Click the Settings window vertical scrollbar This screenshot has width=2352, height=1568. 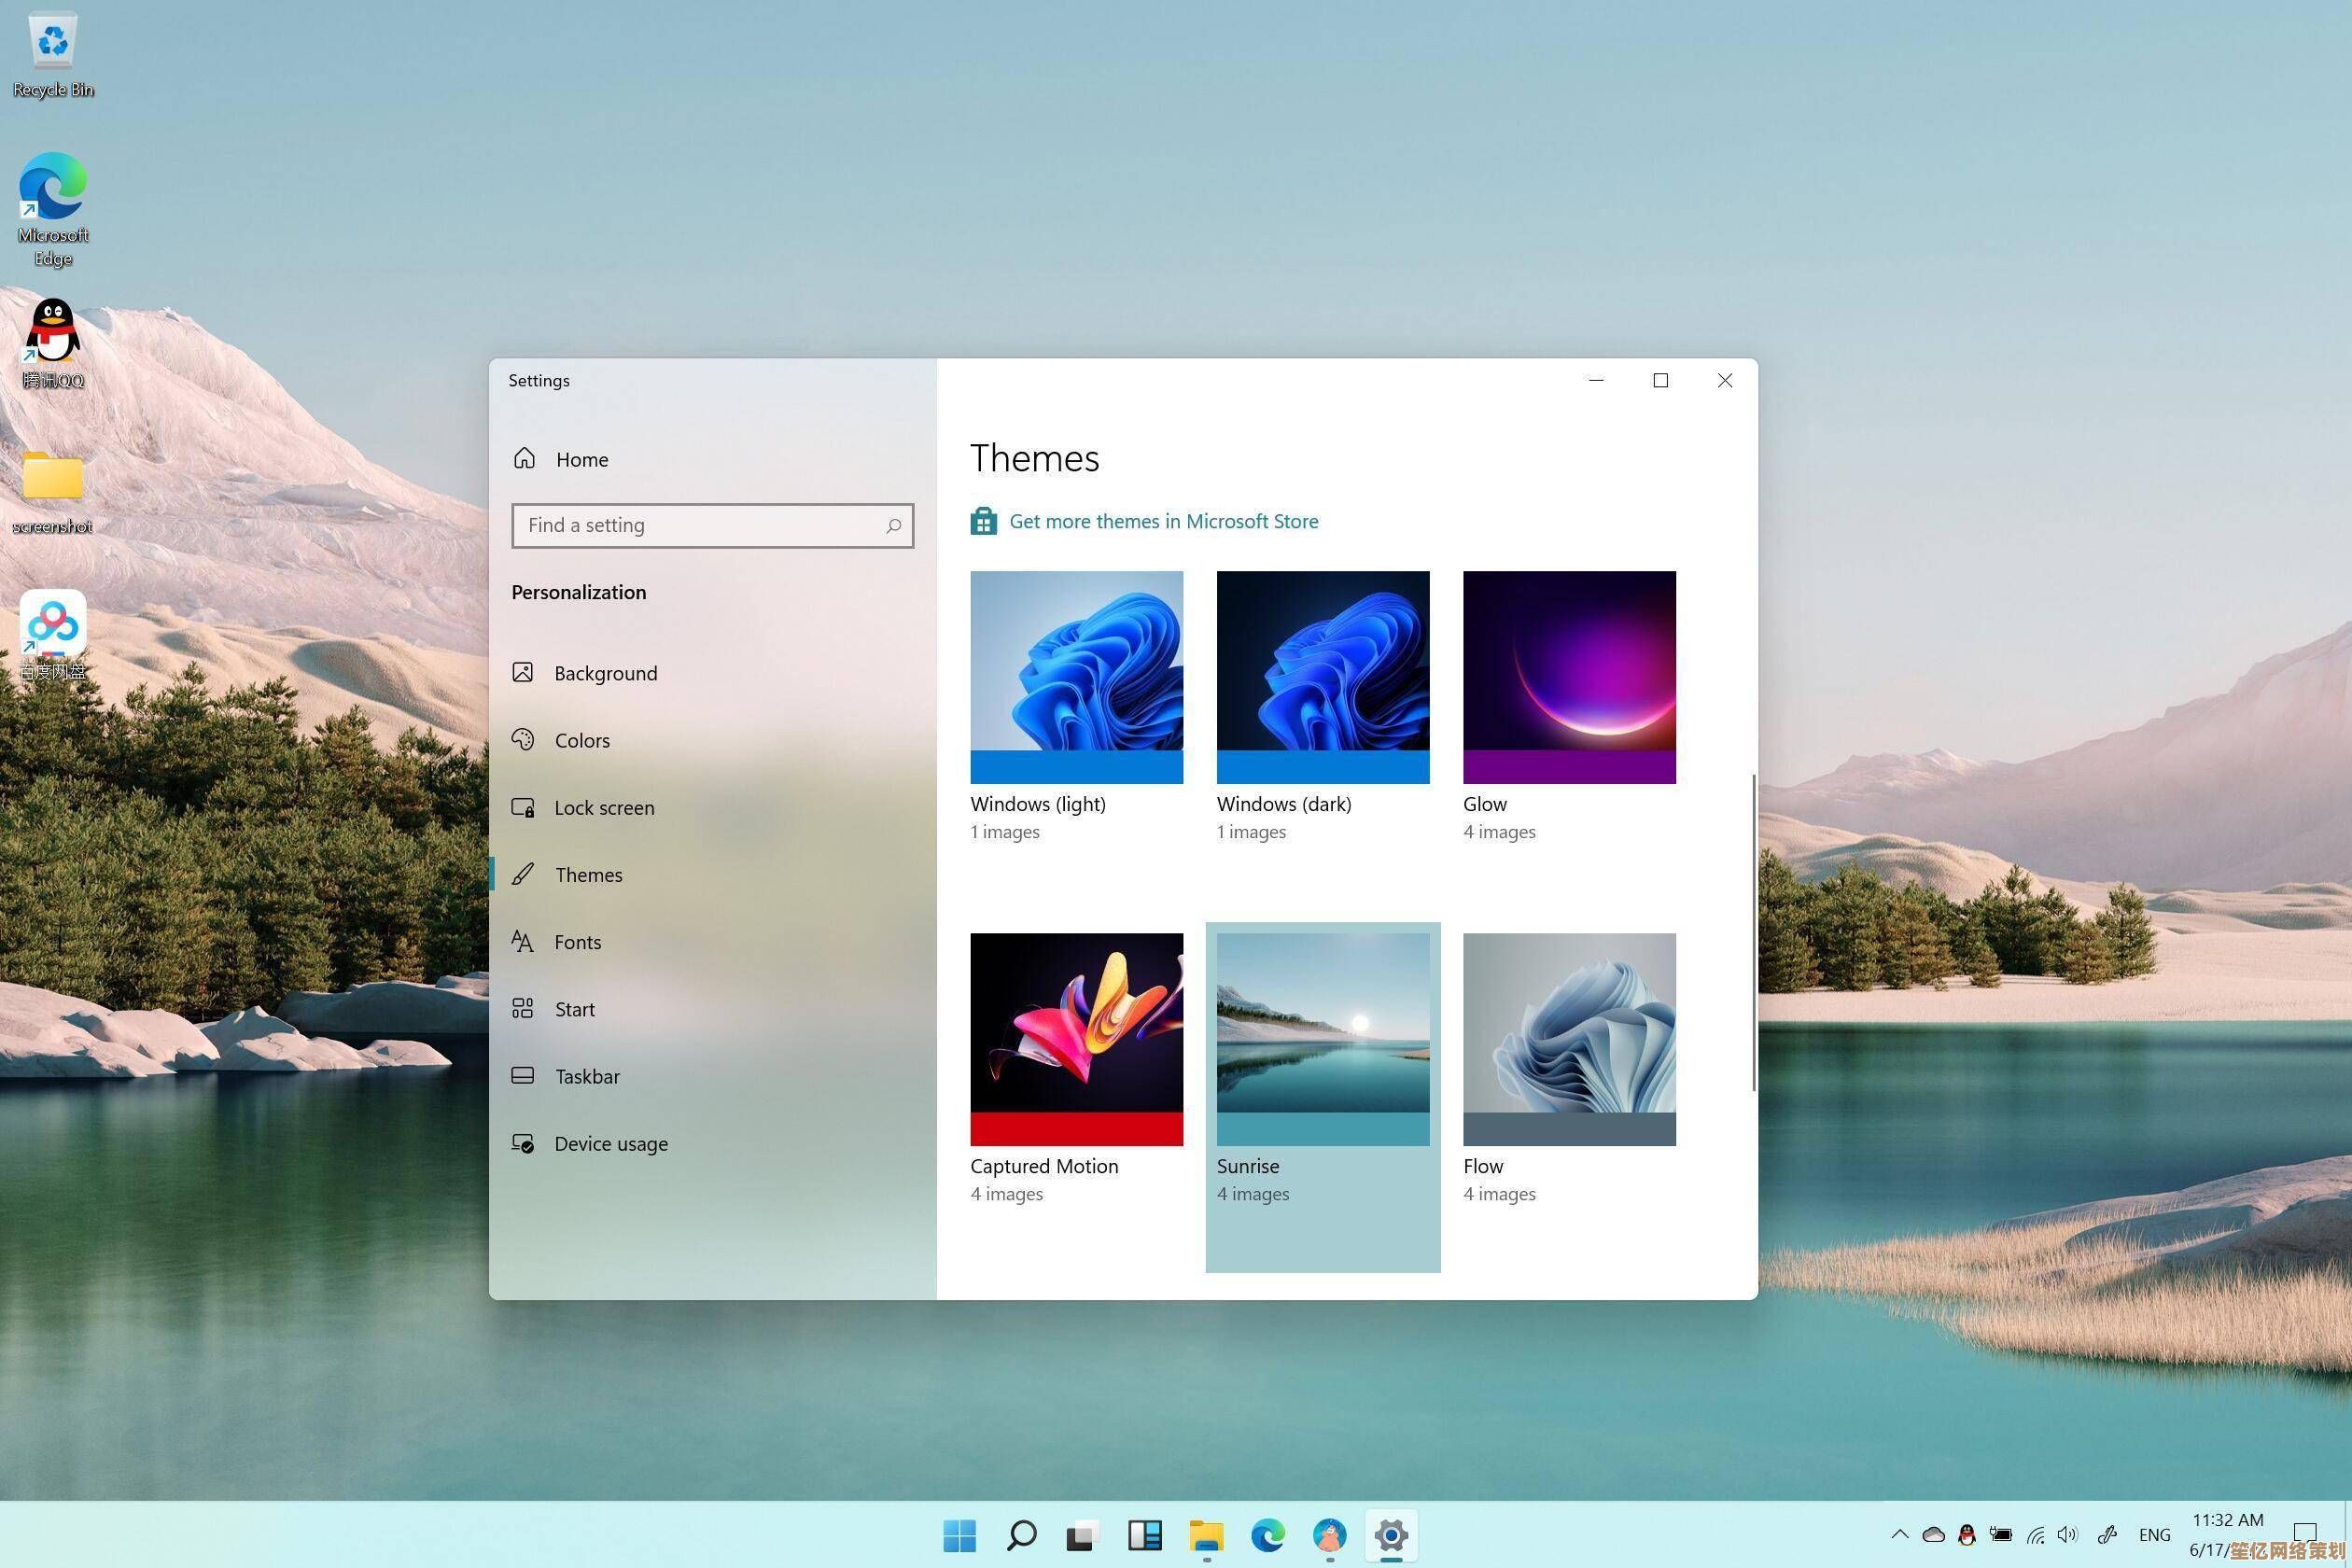pos(1753,932)
